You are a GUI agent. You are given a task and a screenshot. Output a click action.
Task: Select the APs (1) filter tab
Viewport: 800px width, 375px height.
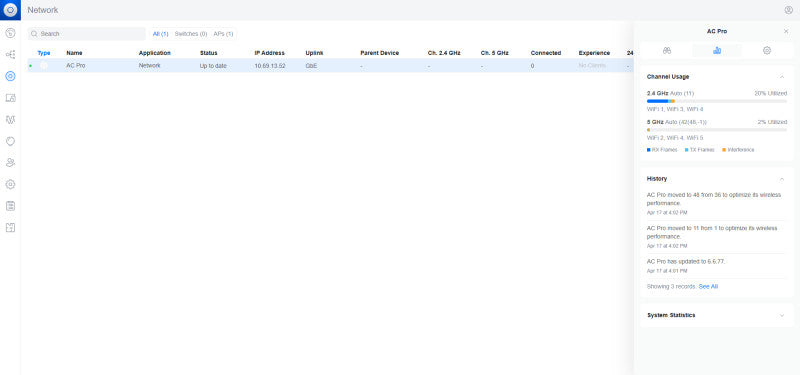pyautogui.click(x=223, y=34)
